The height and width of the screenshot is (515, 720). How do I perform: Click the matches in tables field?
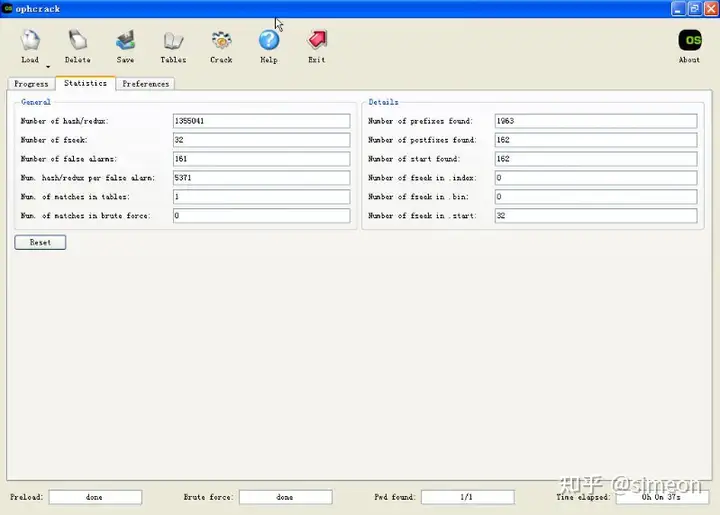point(261,197)
